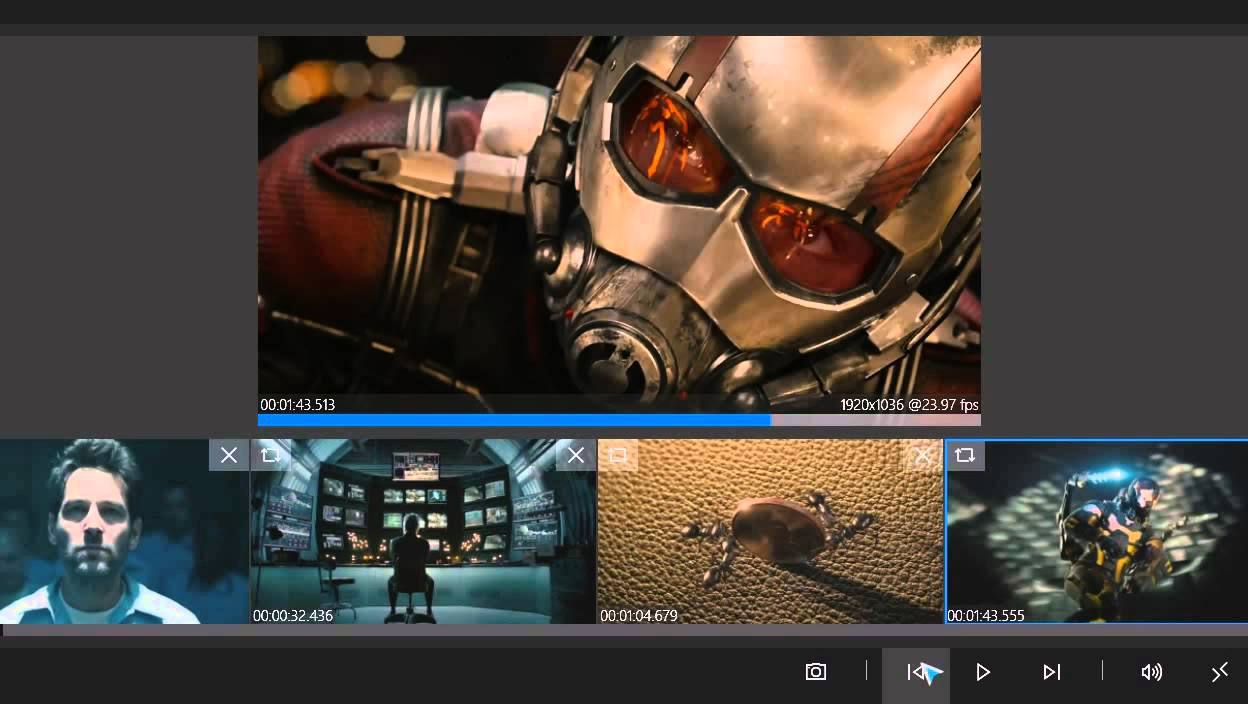Image resolution: width=1248 pixels, height=704 pixels.
Task: Collapse the player with the shrink arrows icon
Action: (1219, 672)
